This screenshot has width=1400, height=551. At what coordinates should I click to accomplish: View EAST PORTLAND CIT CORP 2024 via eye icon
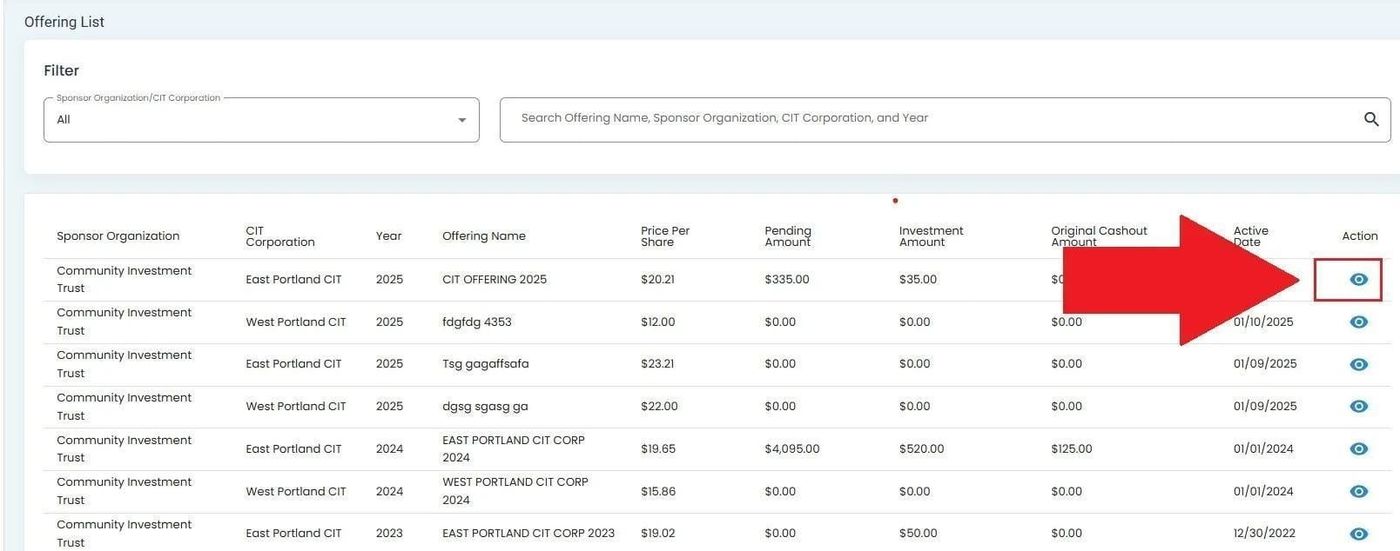tap(1358, 449)
